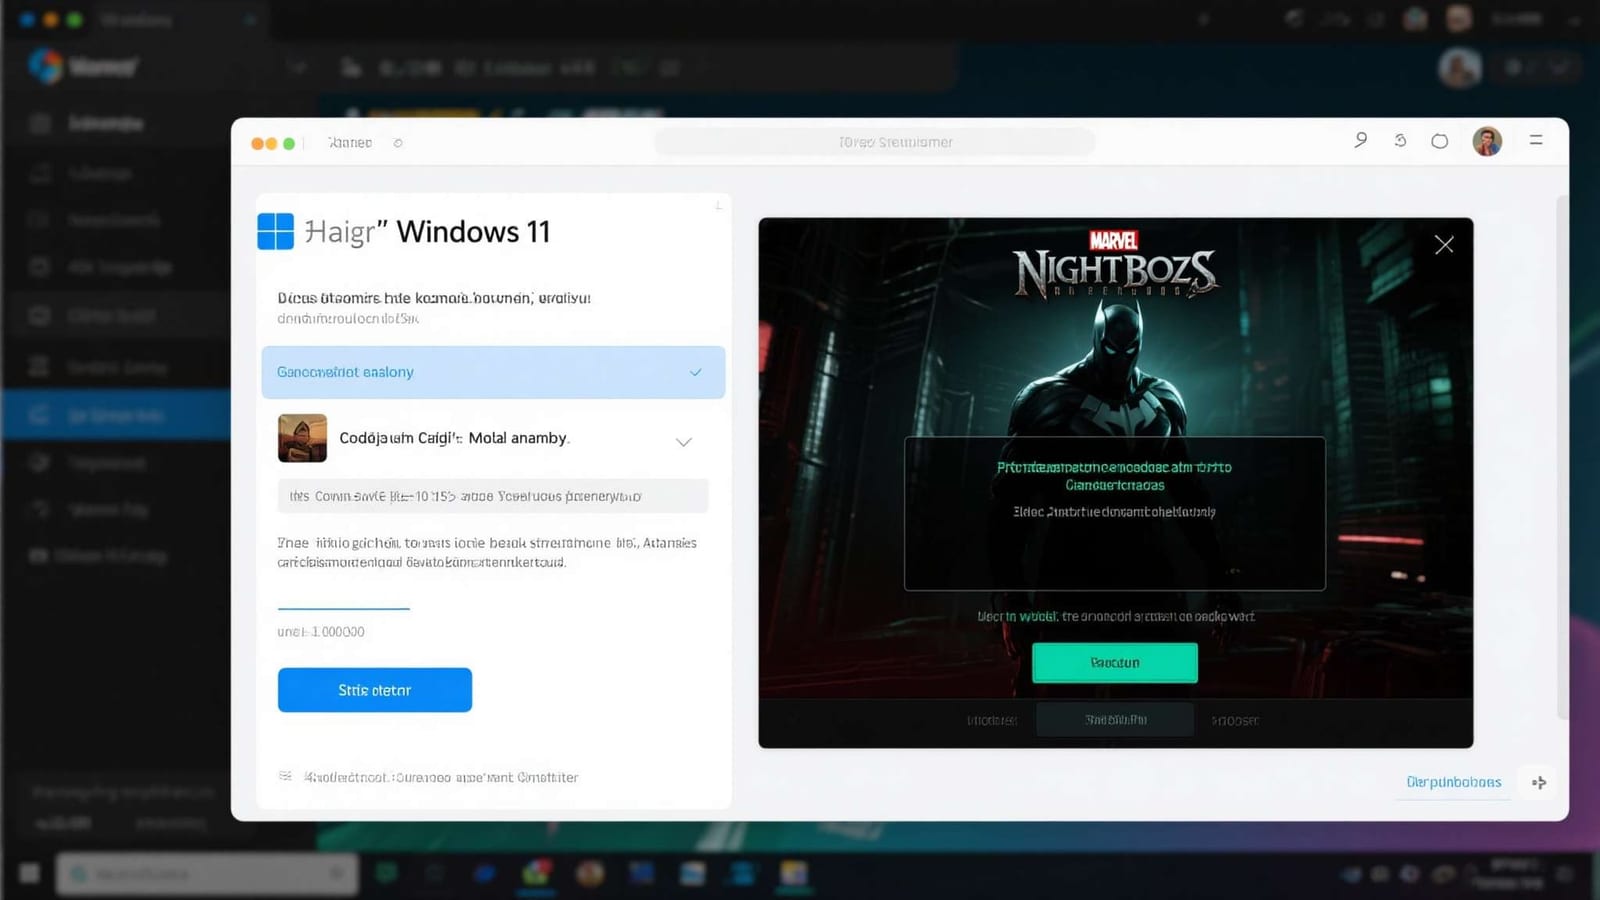This screenshot has width=1600, height=900.
Task: Click the "unei: 1.000000" value text
Action: click(x=321, y=632)
